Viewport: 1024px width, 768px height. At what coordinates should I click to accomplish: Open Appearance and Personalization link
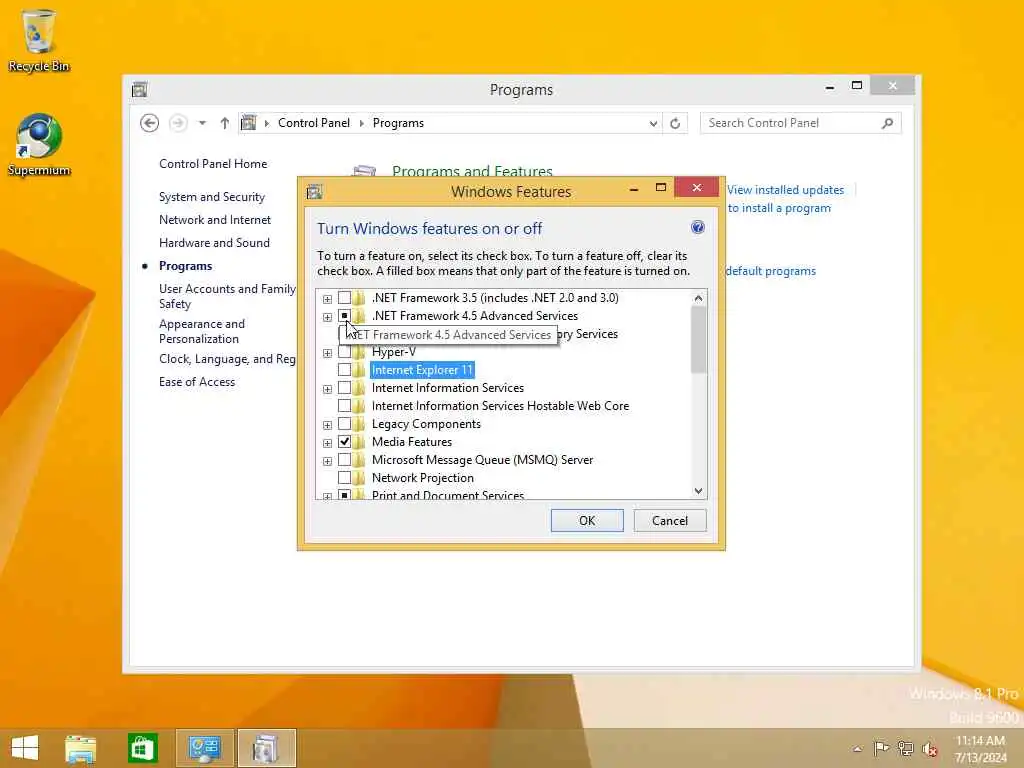pos(202,331)
